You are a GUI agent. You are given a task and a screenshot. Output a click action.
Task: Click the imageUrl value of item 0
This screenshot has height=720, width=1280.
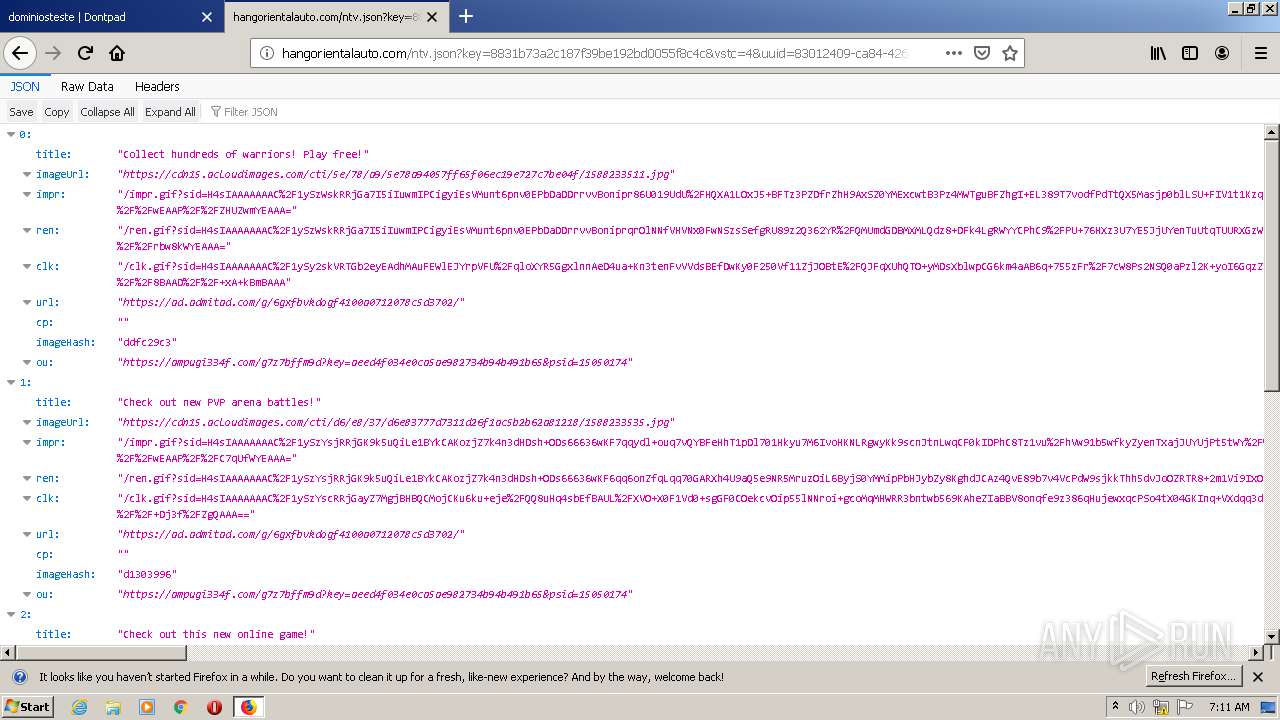(396, 174)
